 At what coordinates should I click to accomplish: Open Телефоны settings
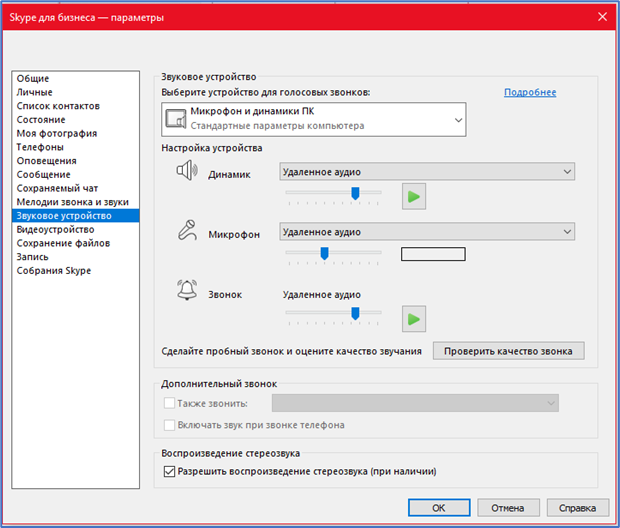pyautogui.click(x=76, y=147)
